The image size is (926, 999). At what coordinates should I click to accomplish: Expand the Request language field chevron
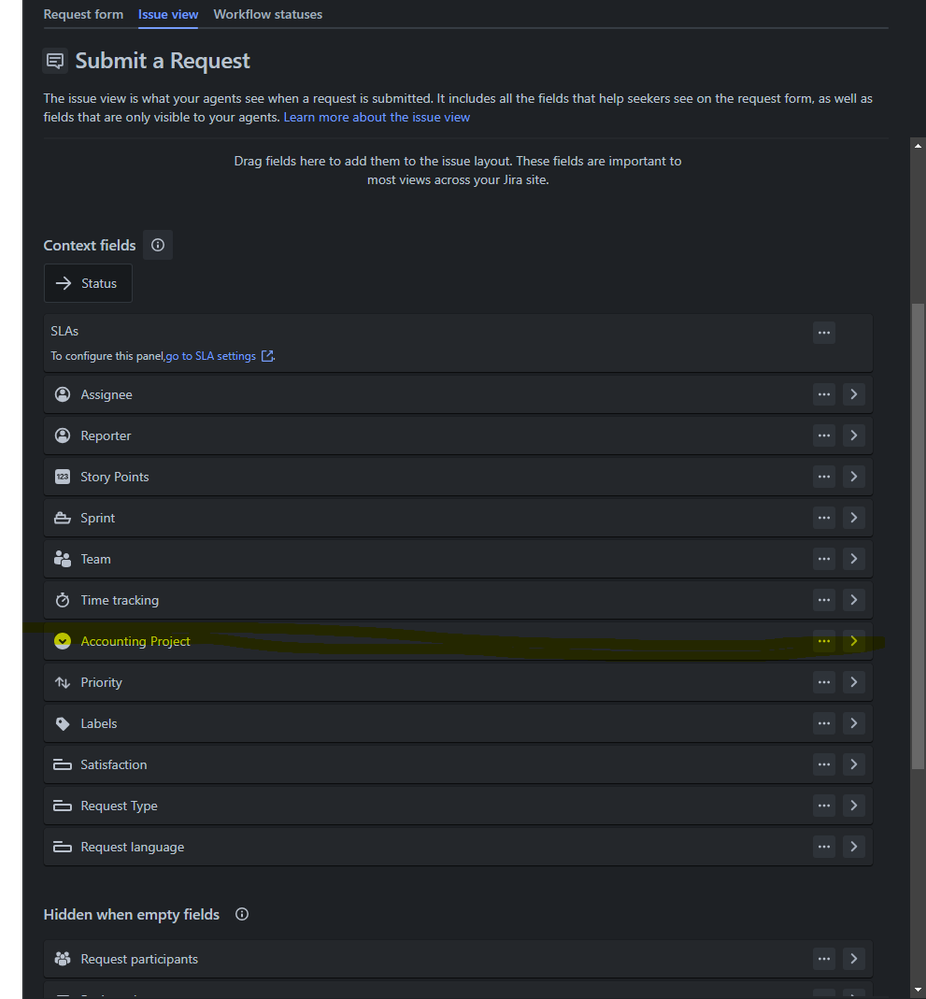pyautogui.click(x=854, y=846)
